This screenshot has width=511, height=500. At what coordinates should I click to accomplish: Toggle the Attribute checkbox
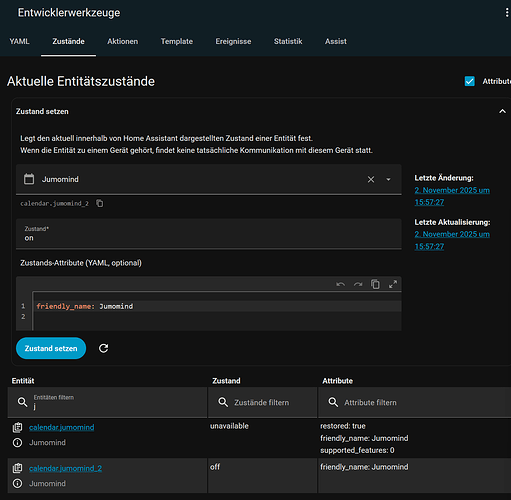(469, 81)
